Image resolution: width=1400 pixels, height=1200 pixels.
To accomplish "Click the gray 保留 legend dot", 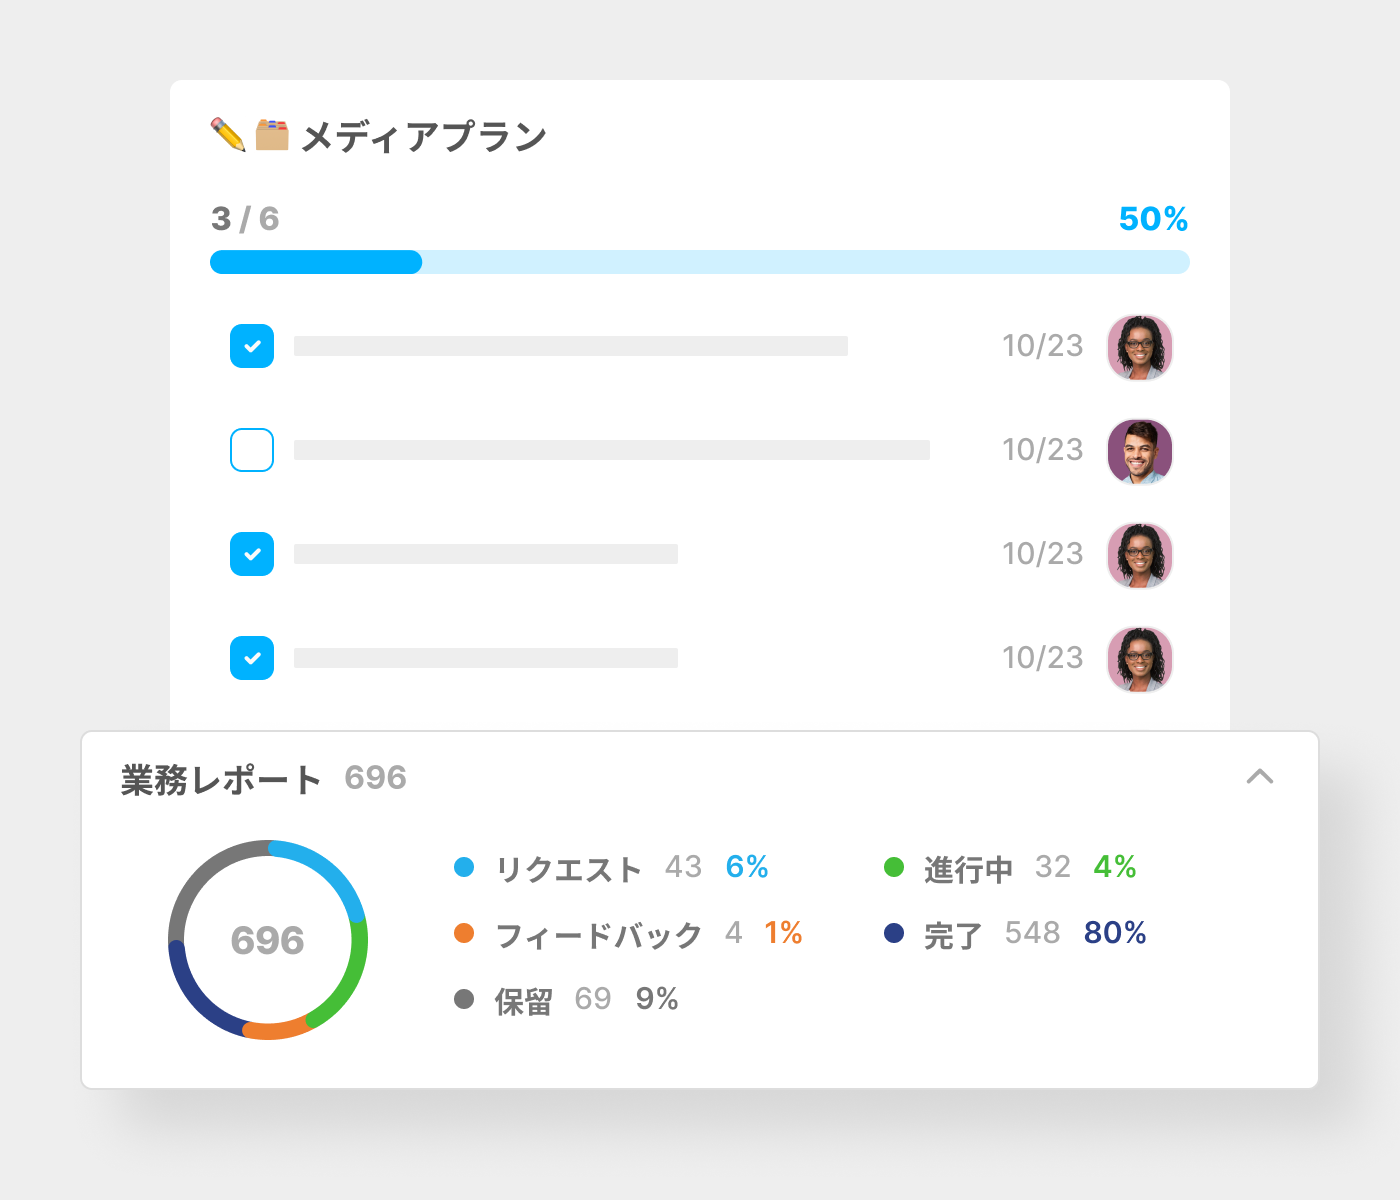I will coord(464,999).
